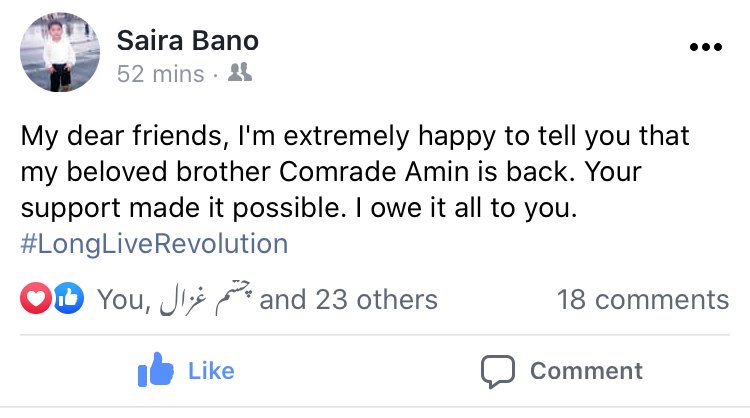View the "and 23 others" reactions list
This screenshot has height=418, width=750.
pyautogui.click(x=348, y=299)
